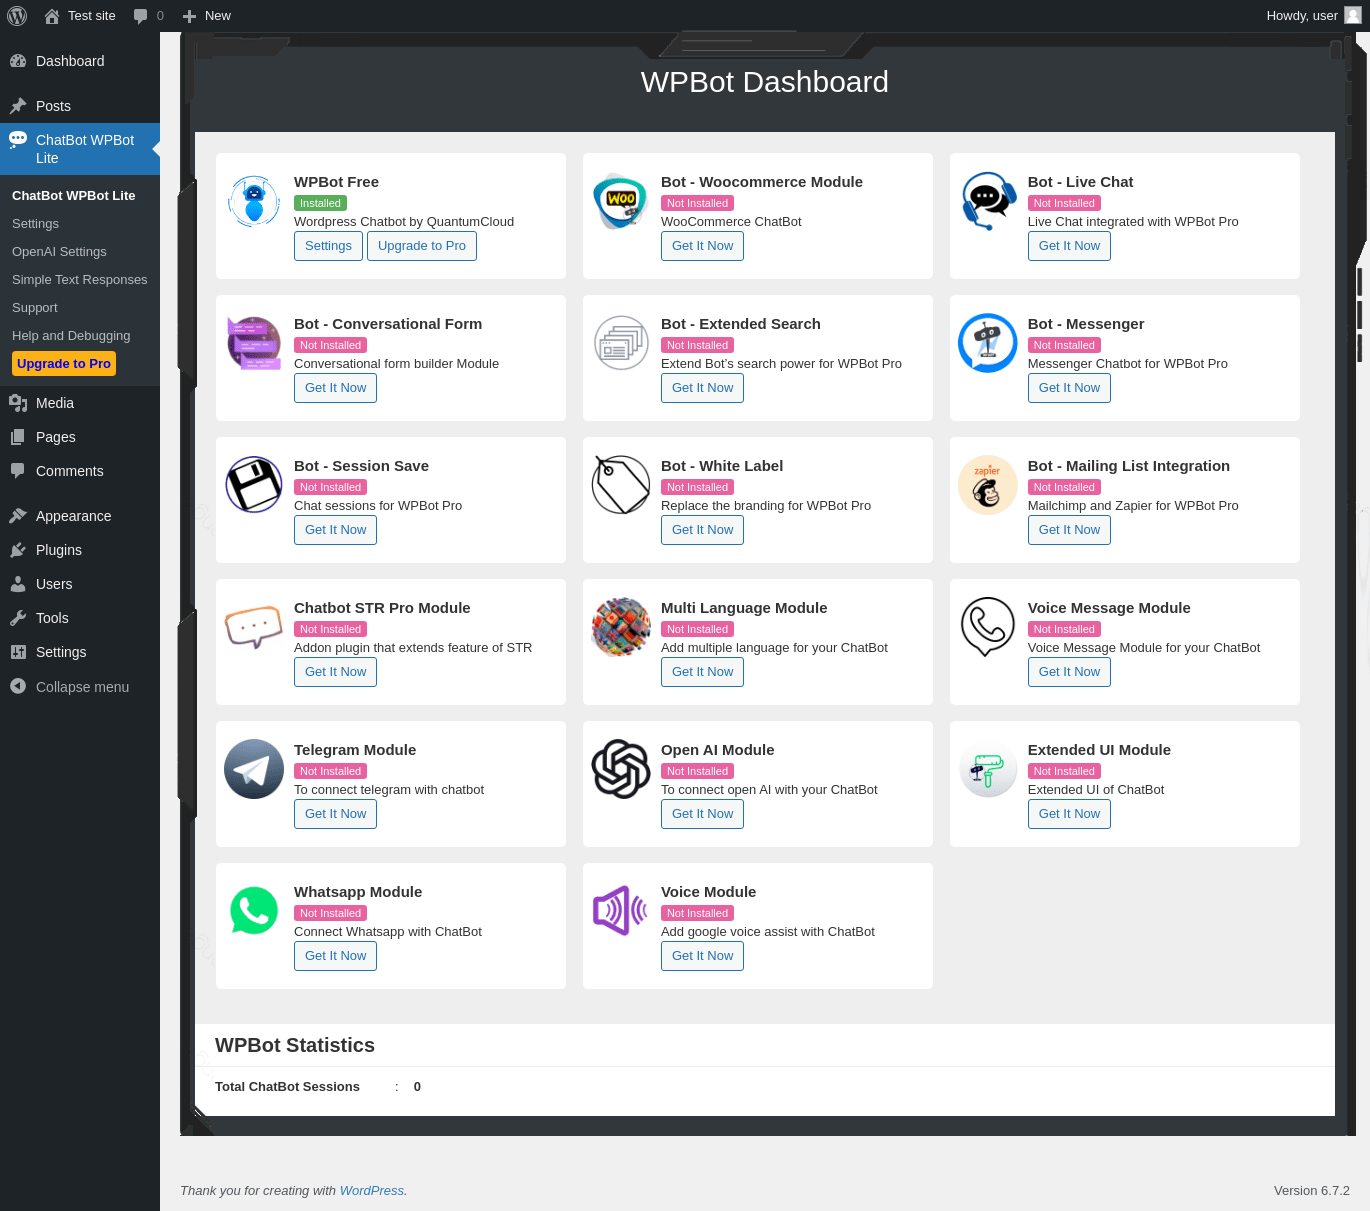Click the Collapse menu arrow icon
Image resolution: width=1370 pixels, height=1211 pixels.
[18, 686]
